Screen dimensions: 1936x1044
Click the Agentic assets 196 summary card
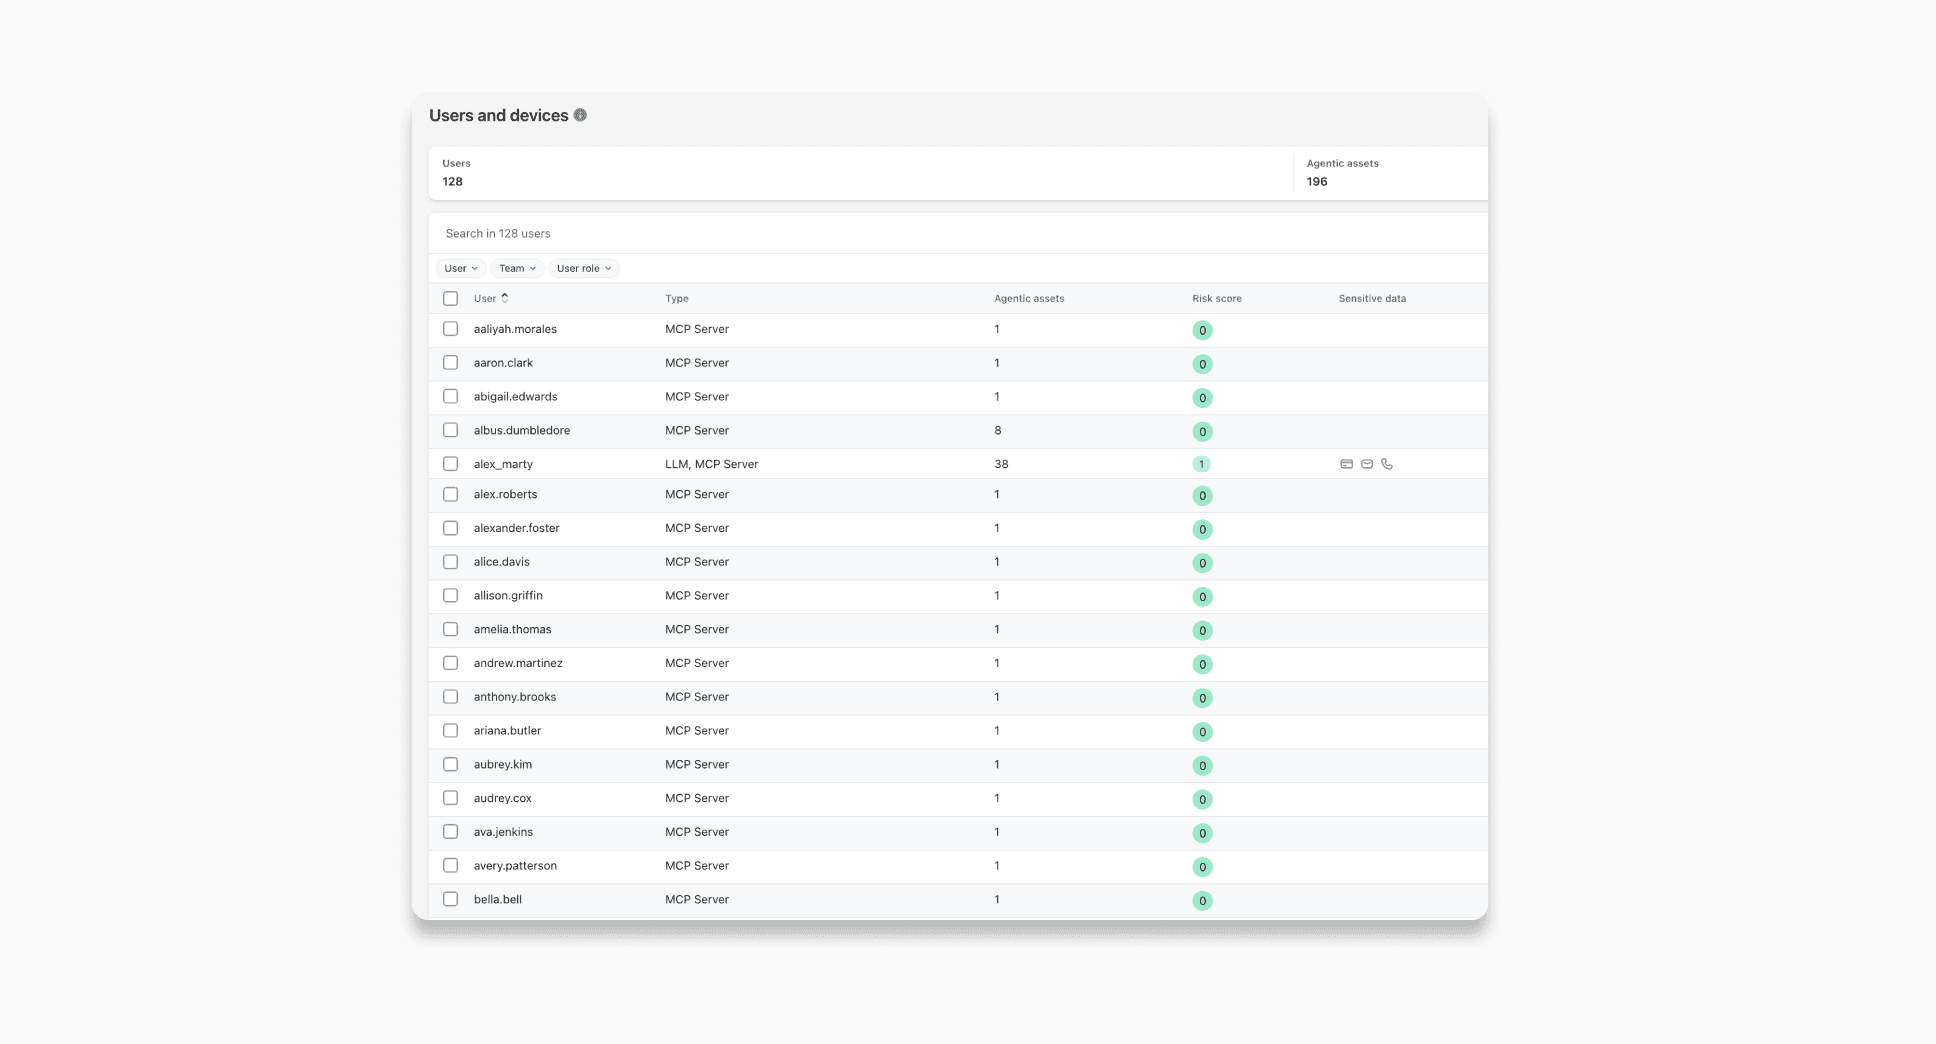[1390, 173]
